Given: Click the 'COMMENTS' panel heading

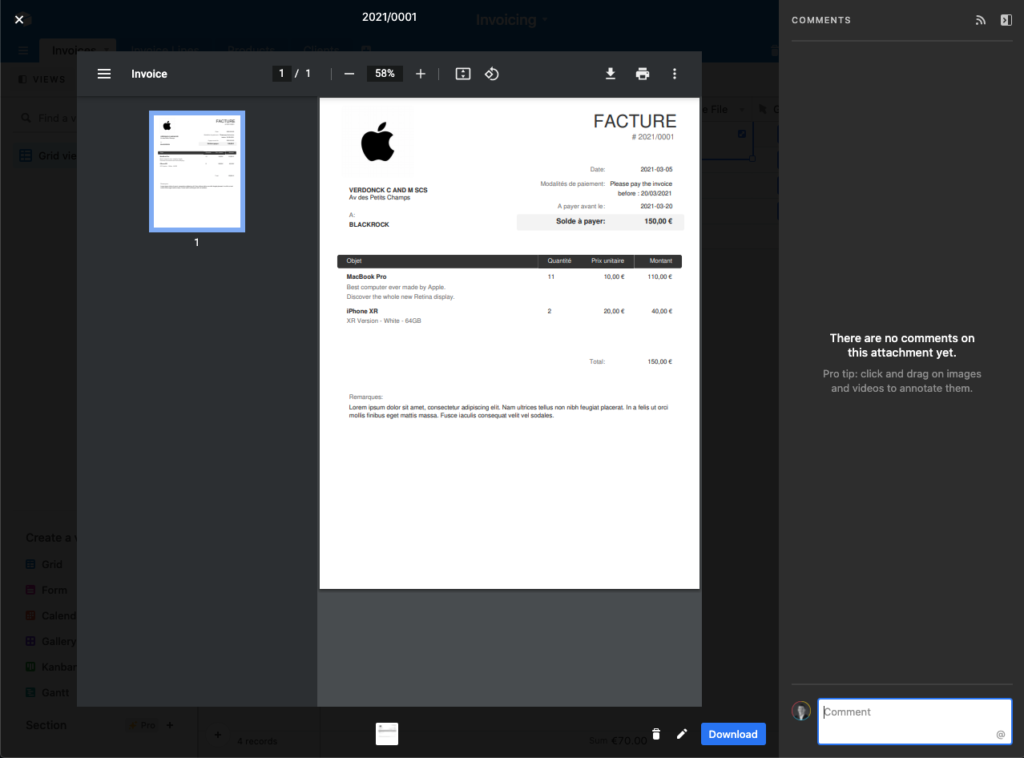Looking at the screenshot, I should click(821, 20).
